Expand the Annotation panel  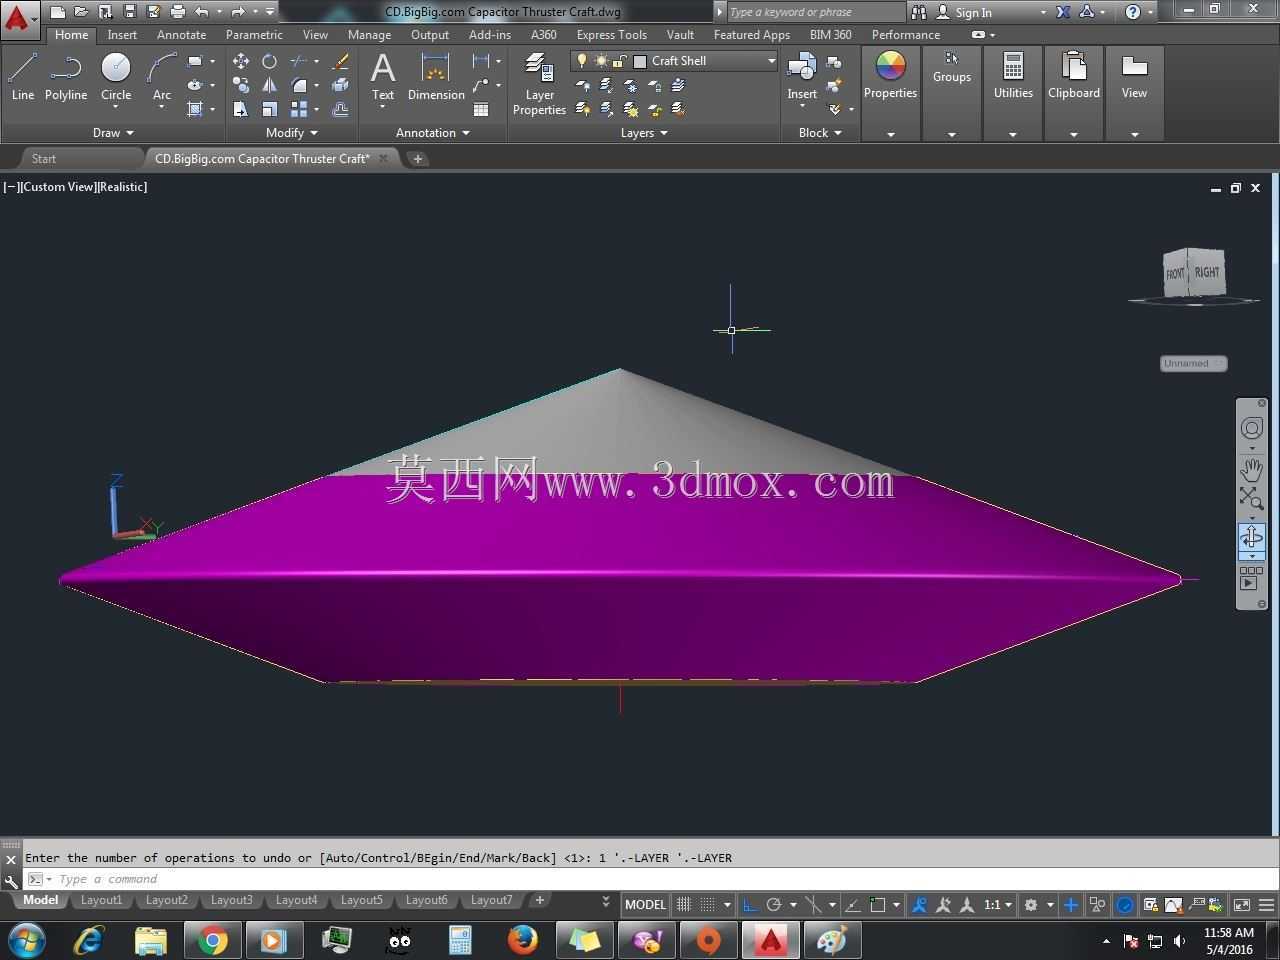(x=432, y=133)
